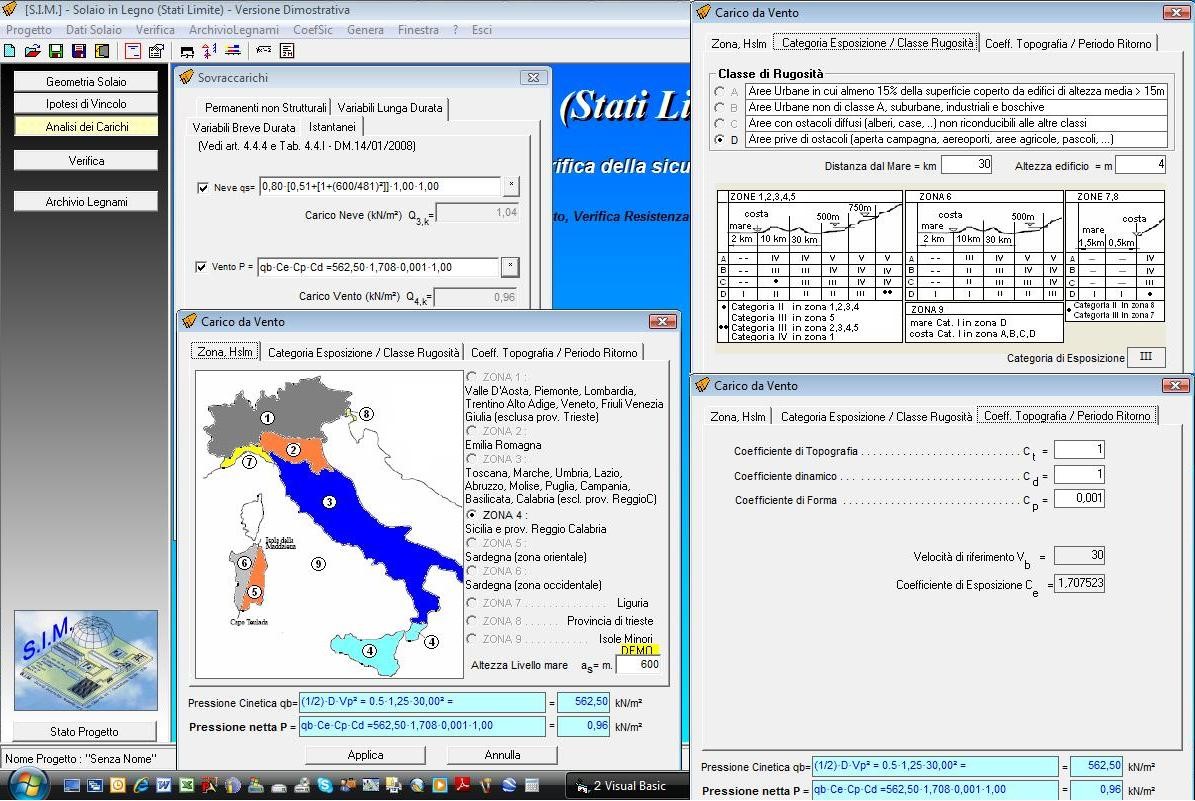Open the CoefSic menu
The height and width of the screenshot is (801, 1195).
pos(312,30)
